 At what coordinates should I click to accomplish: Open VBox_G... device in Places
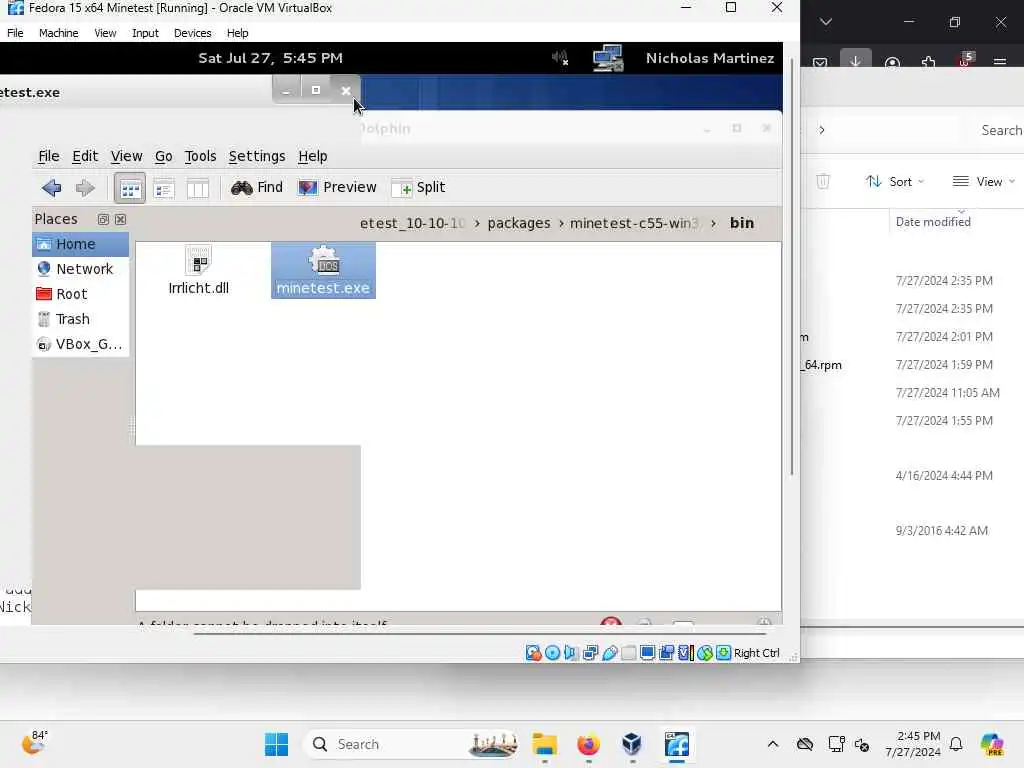(80, 344)
